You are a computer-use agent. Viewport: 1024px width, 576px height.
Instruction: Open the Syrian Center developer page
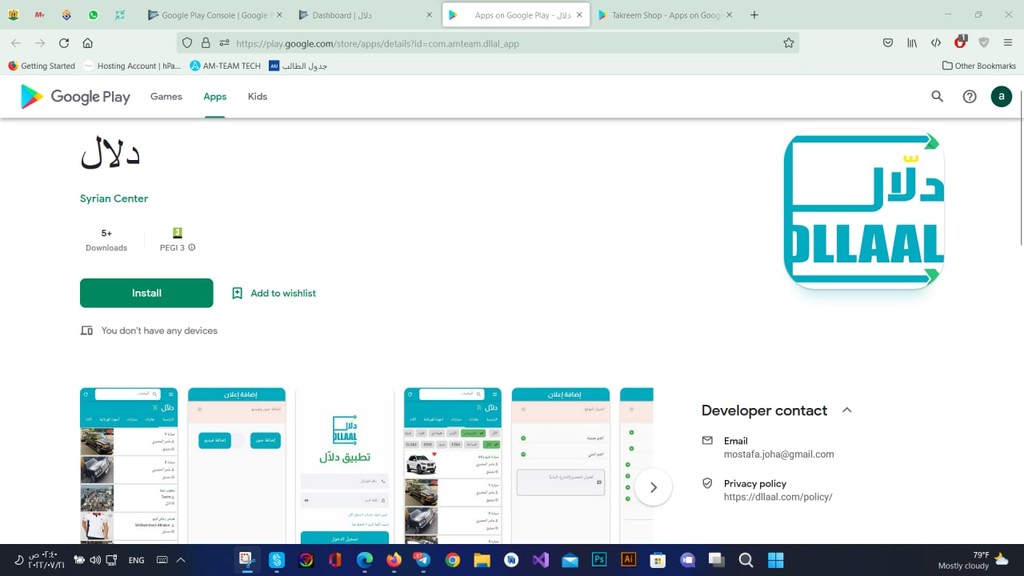(114, 199)
